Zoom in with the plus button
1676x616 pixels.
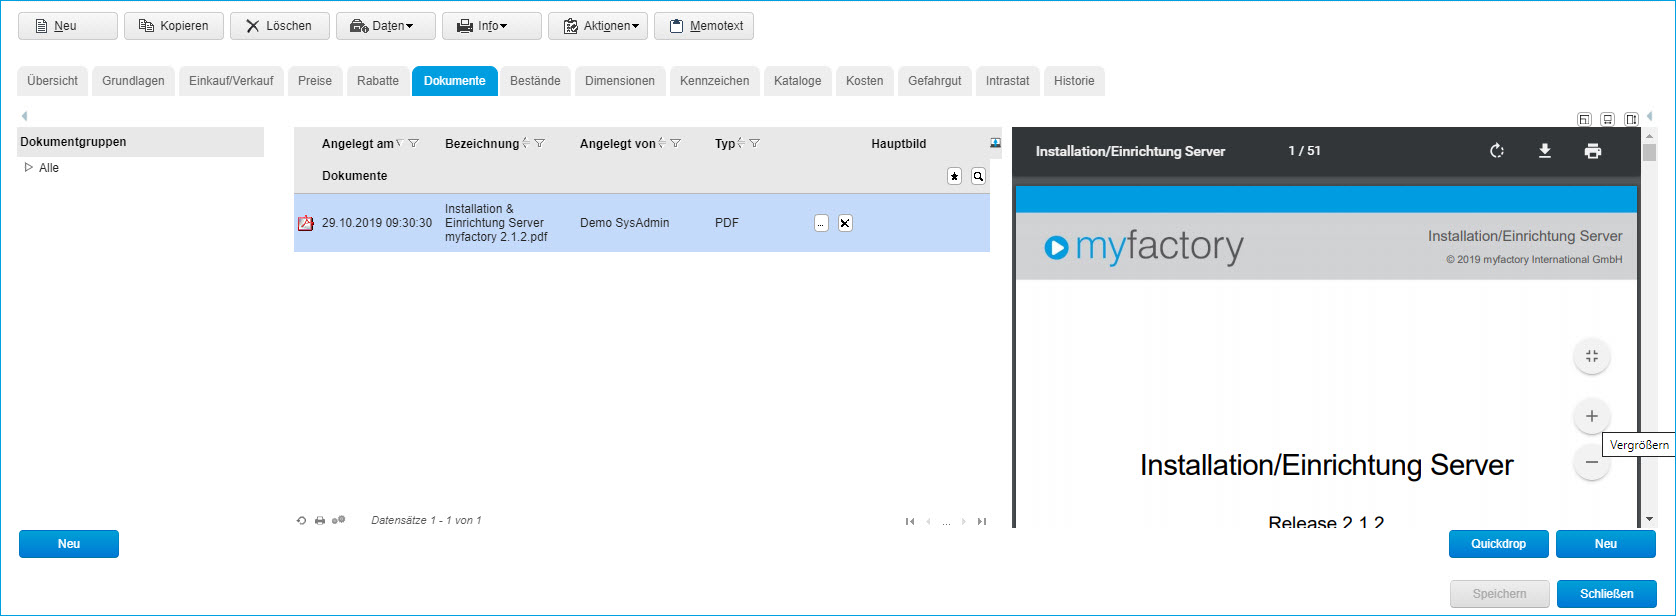coord(1592,416)
